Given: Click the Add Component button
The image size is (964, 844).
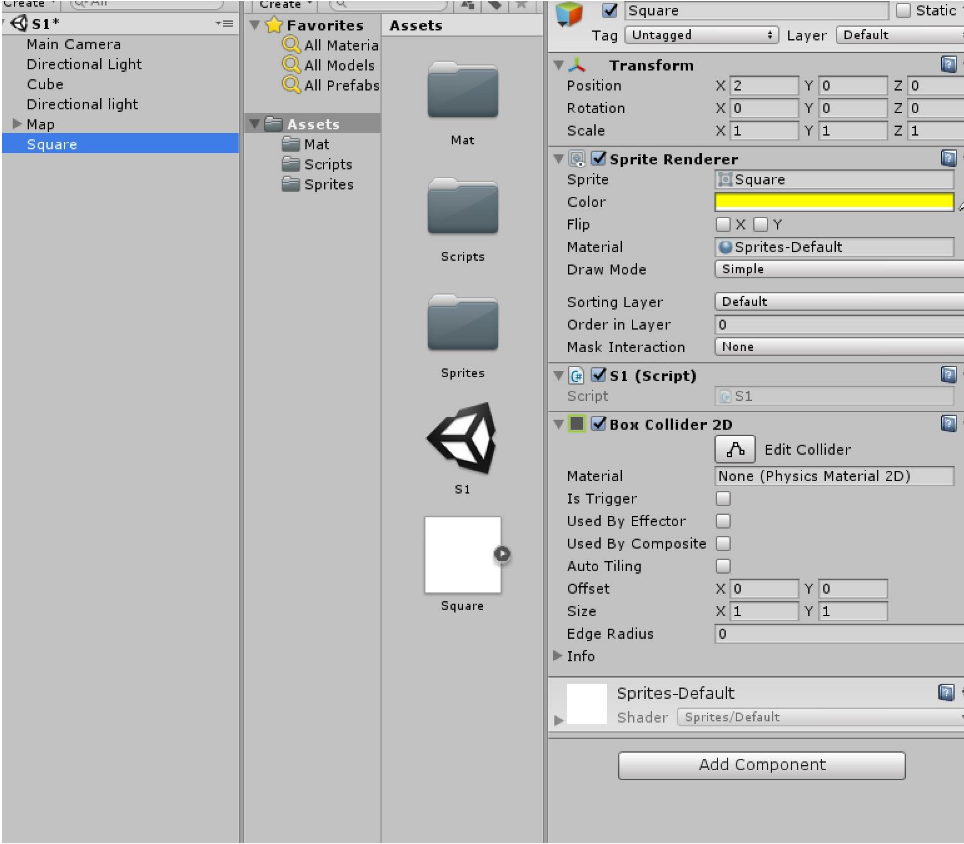Looking at the screenshot, I should (762, 765).
